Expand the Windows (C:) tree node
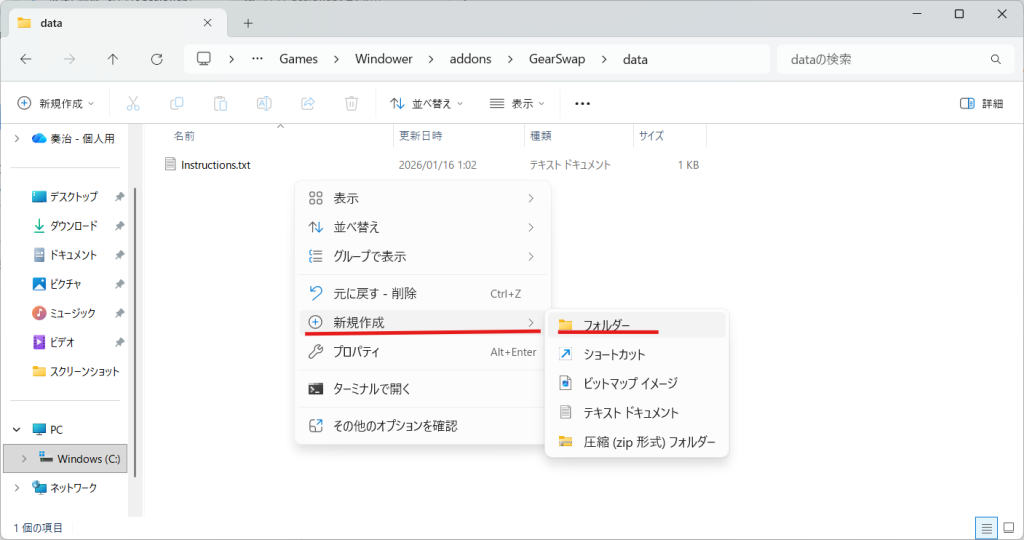1024x540 pixels. point(24,459)
